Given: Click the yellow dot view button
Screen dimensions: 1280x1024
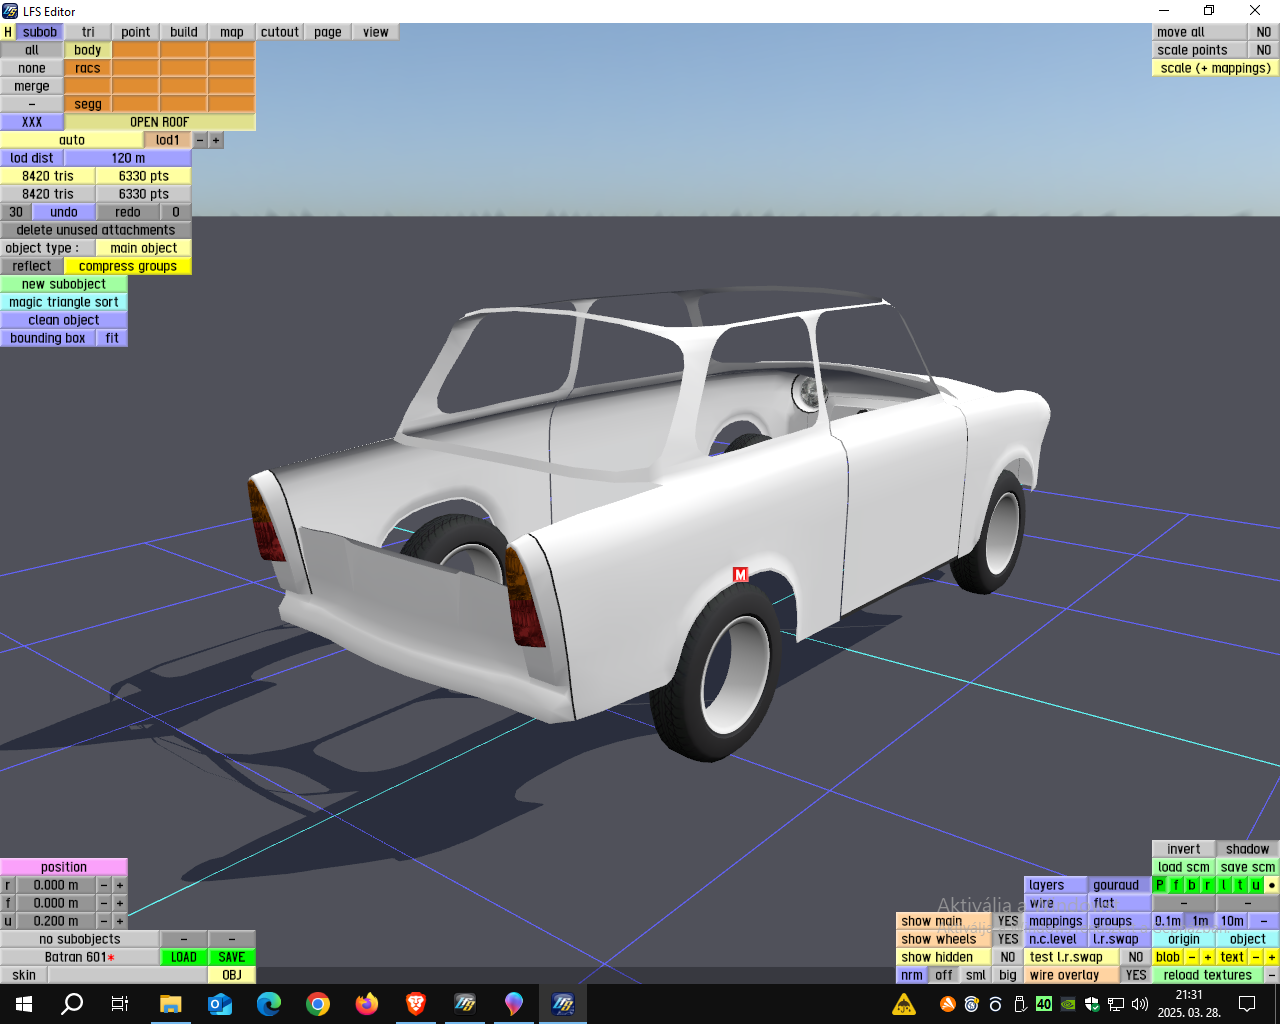Looking at the screenshot, I should coord(1272,885).
